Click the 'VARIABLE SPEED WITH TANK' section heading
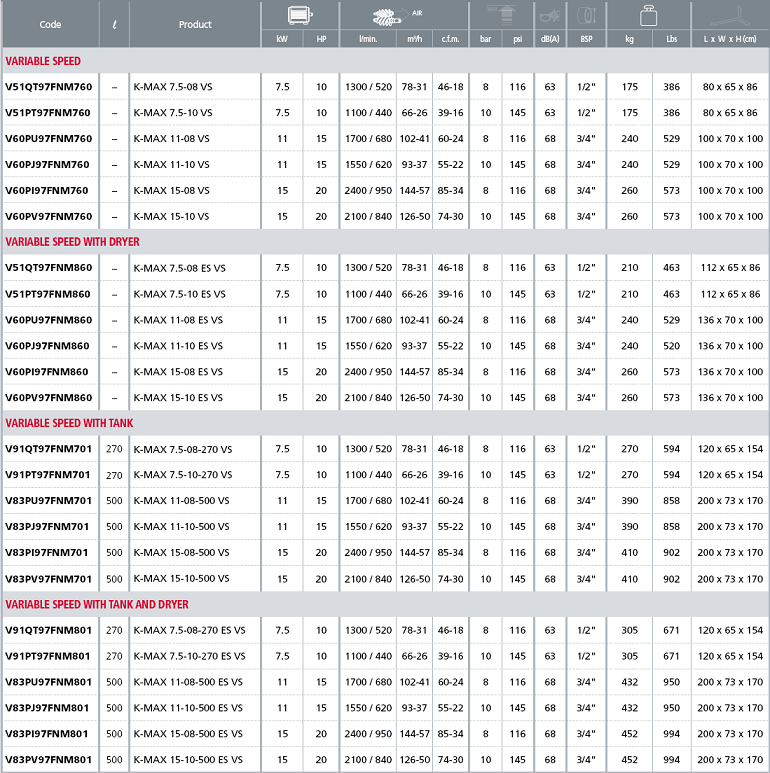 point(69,423)
